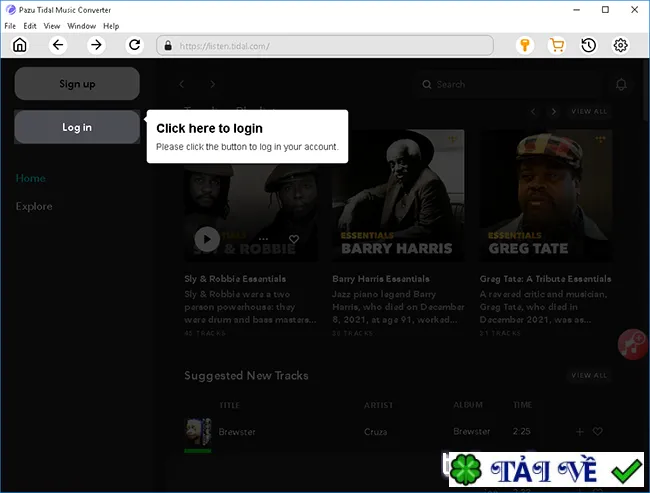Like the Brewster track heart icon
The width and height of the screenshot is (650, 493).
coord(597,431)
